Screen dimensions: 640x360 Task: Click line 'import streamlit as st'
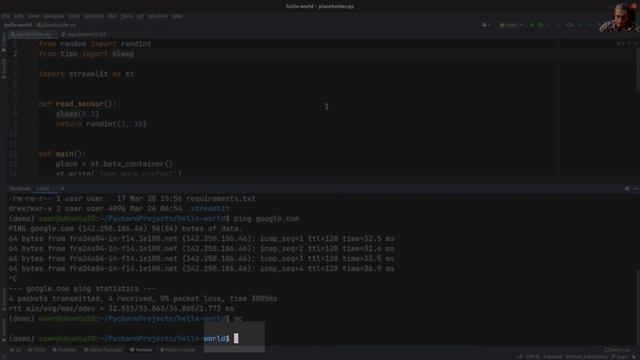click(x=87, y=74)
